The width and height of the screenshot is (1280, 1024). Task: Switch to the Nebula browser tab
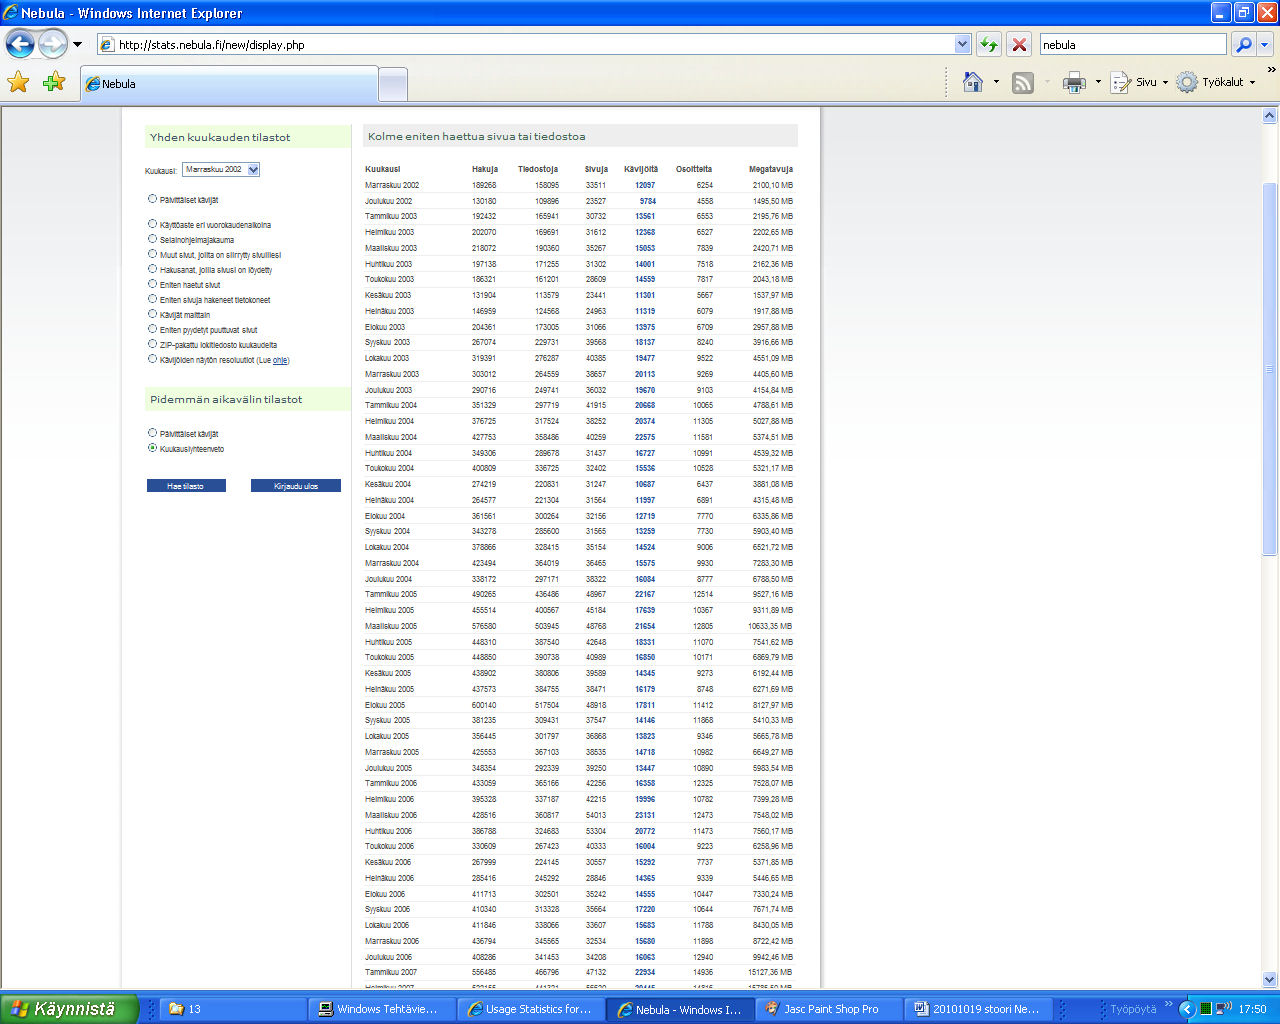click(229, 84)
